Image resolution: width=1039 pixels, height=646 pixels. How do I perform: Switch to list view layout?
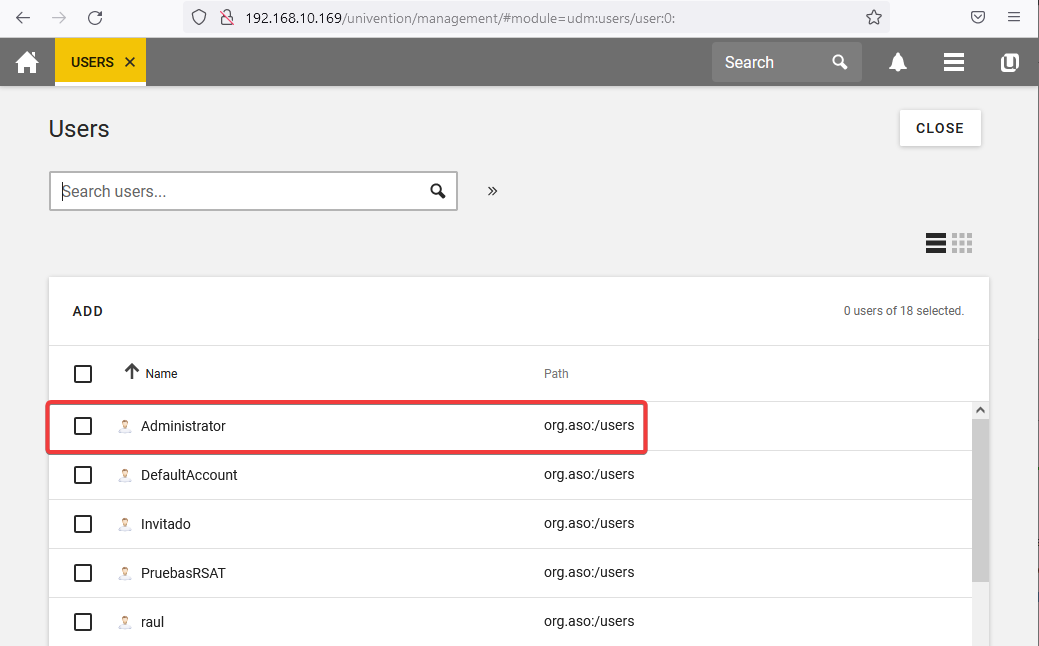(x=936, y=243)
